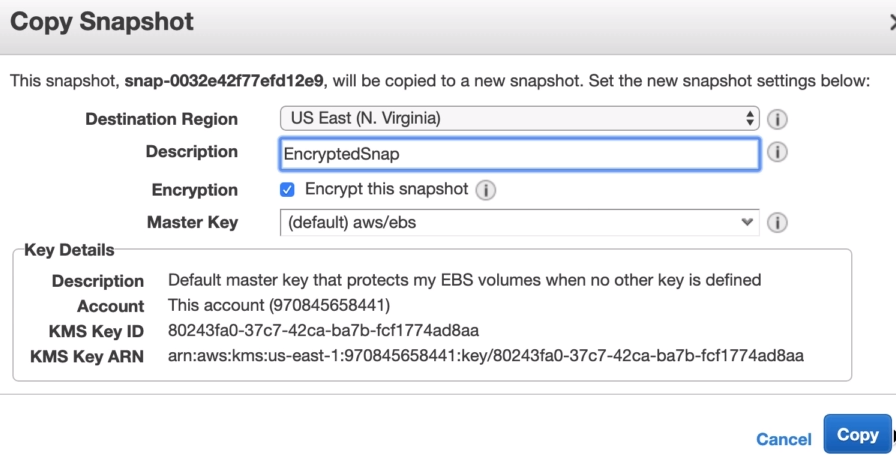
Task: Click info icon next to Description field
Action: pyautogui.click(x=777, y=153)
